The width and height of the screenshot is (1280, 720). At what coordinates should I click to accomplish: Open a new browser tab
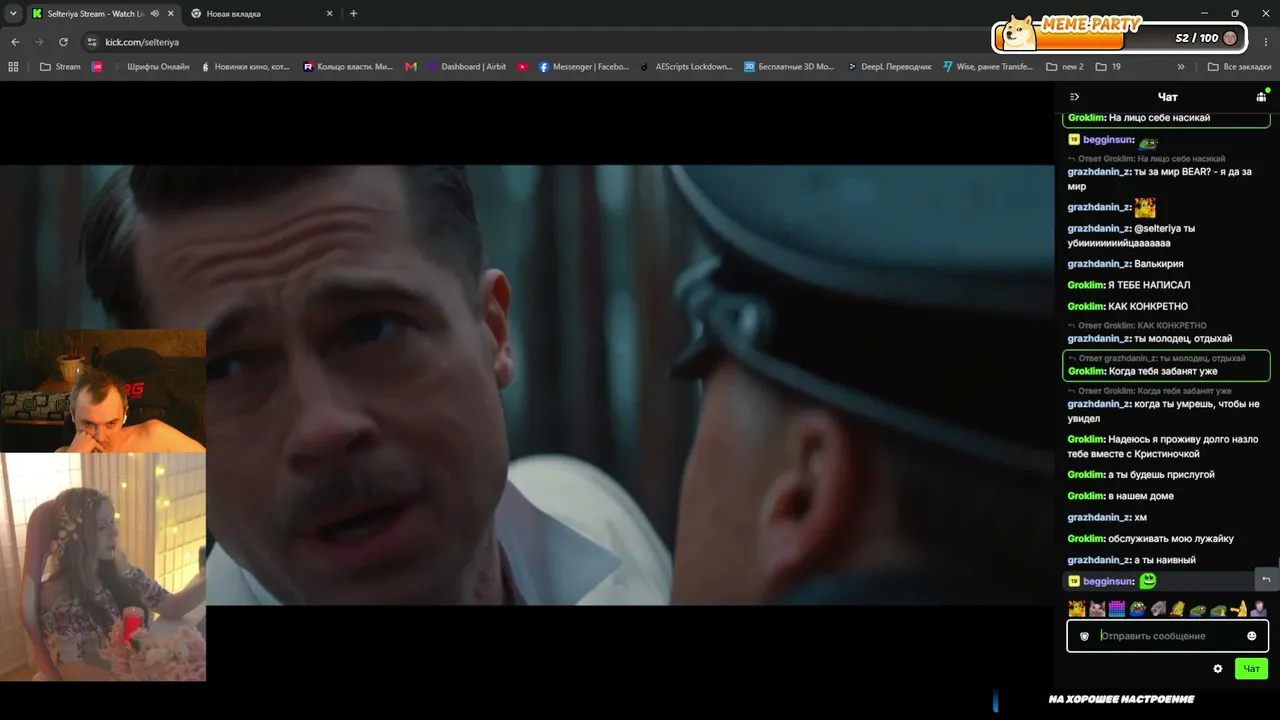pyautogui.click(x=353, y=13)
